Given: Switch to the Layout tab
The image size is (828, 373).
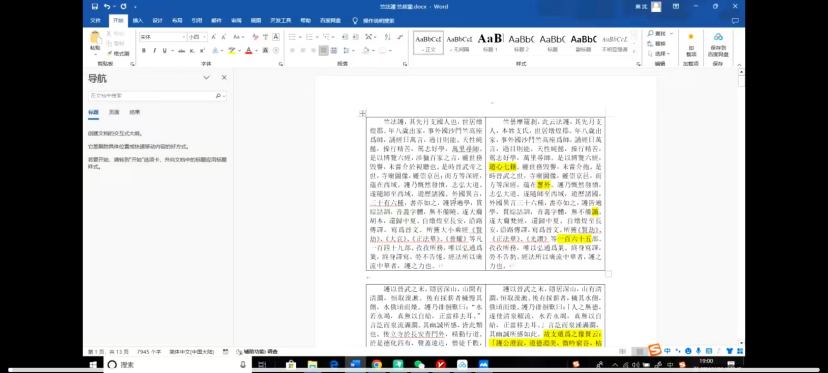Looking at the screenshot, I should tap(177, 21).
